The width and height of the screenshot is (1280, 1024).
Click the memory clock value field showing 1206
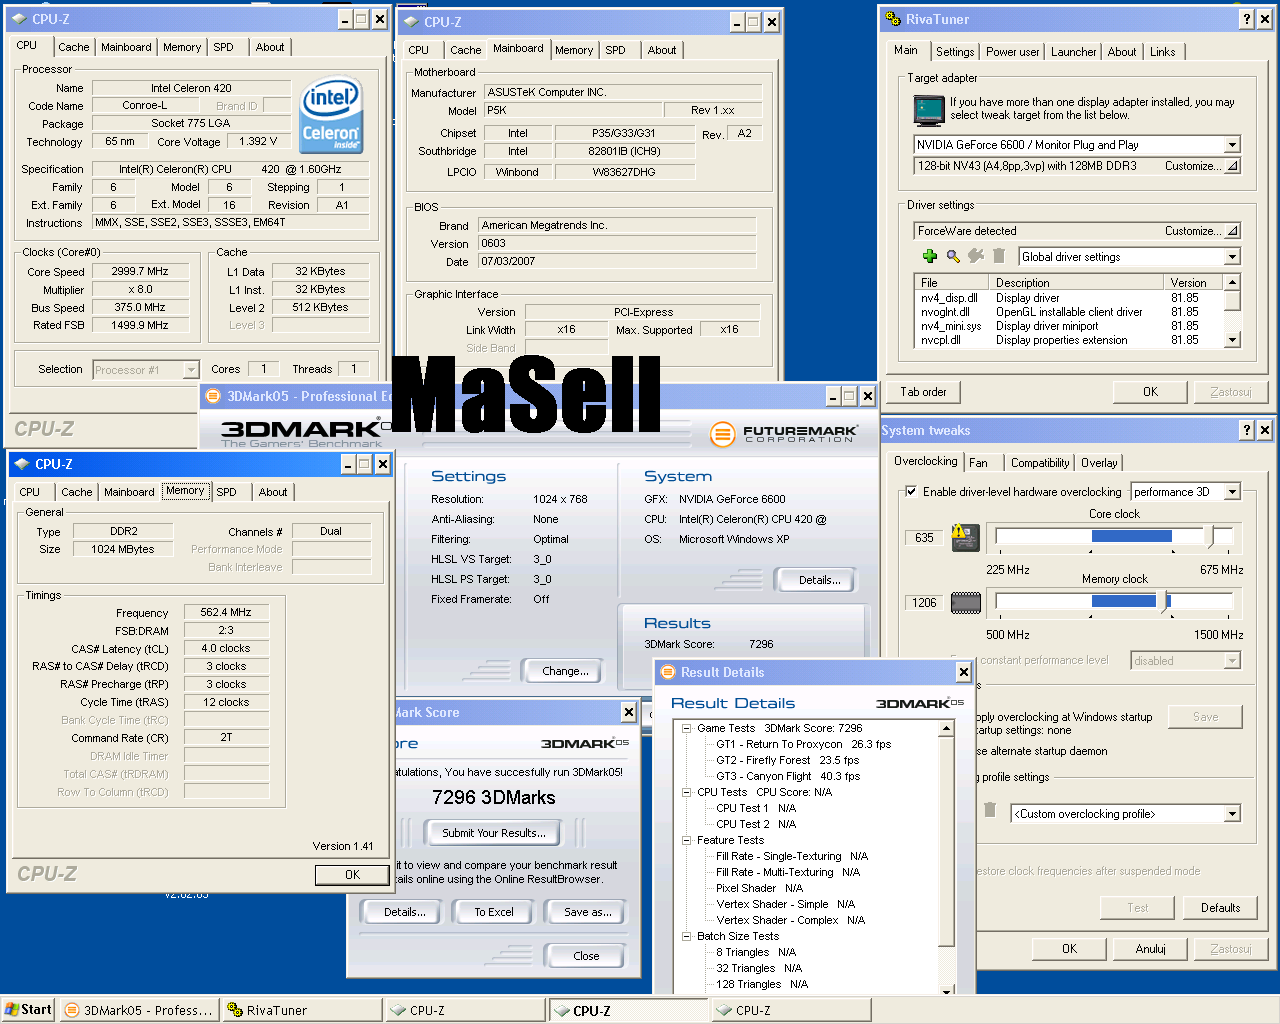(x=924, y=603)
